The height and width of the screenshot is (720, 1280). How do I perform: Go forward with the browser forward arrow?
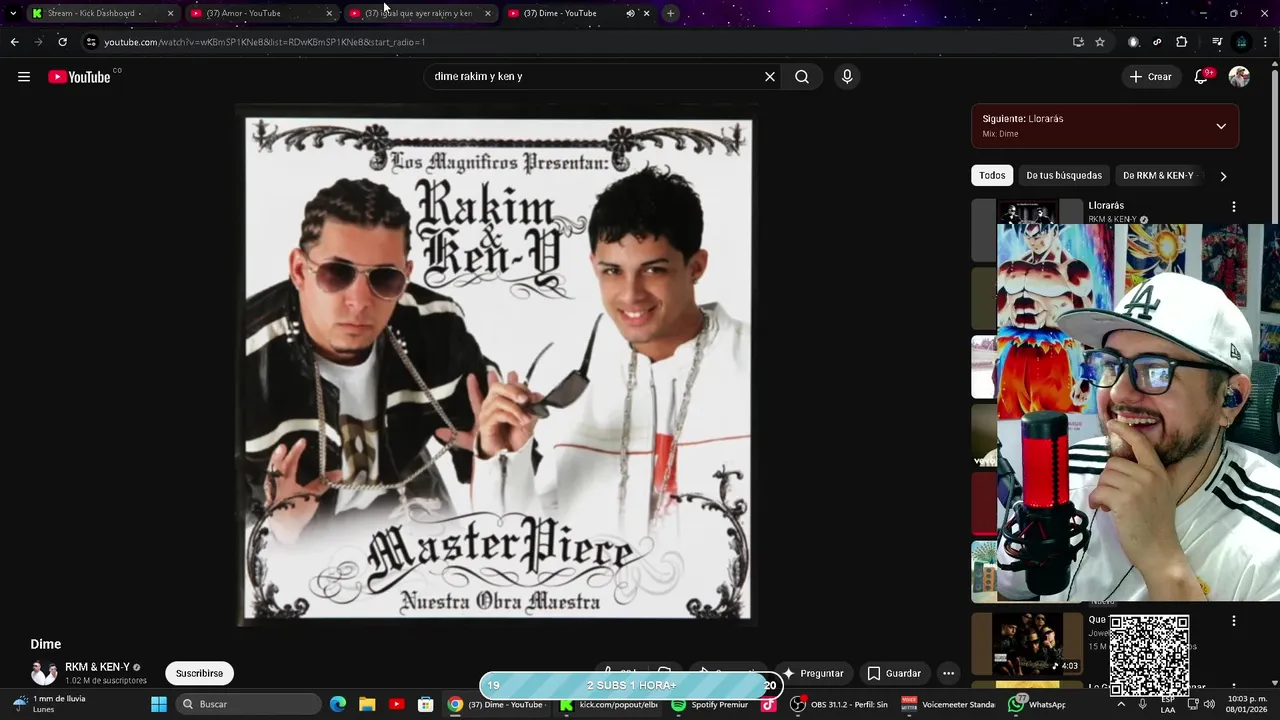[x=38, y=42]
